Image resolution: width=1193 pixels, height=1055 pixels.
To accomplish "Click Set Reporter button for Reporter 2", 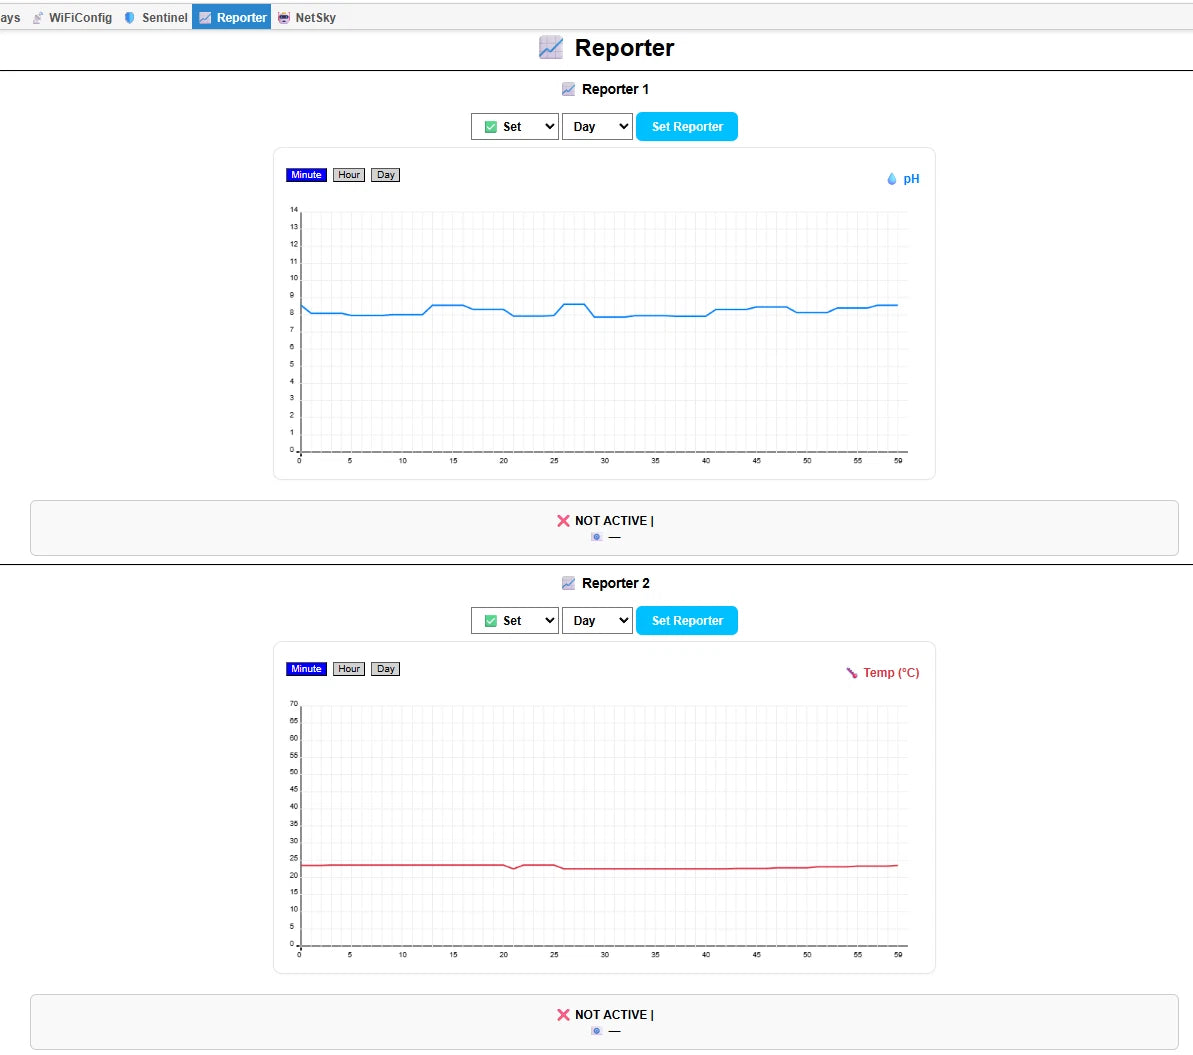I will pyautogui.click(x=687, y=621).
